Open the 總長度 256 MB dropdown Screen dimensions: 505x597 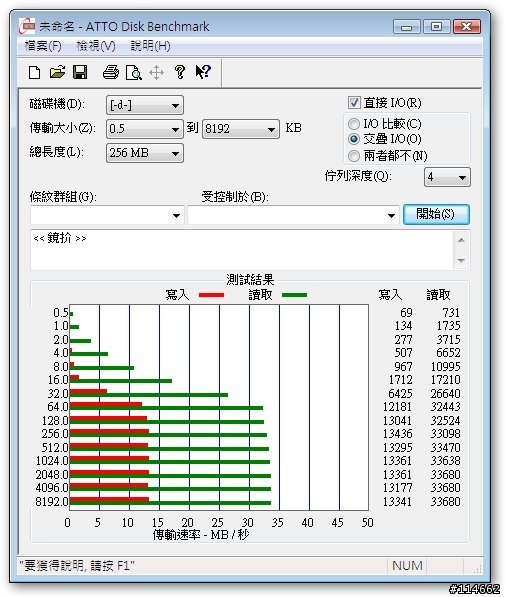click(145, 153)
